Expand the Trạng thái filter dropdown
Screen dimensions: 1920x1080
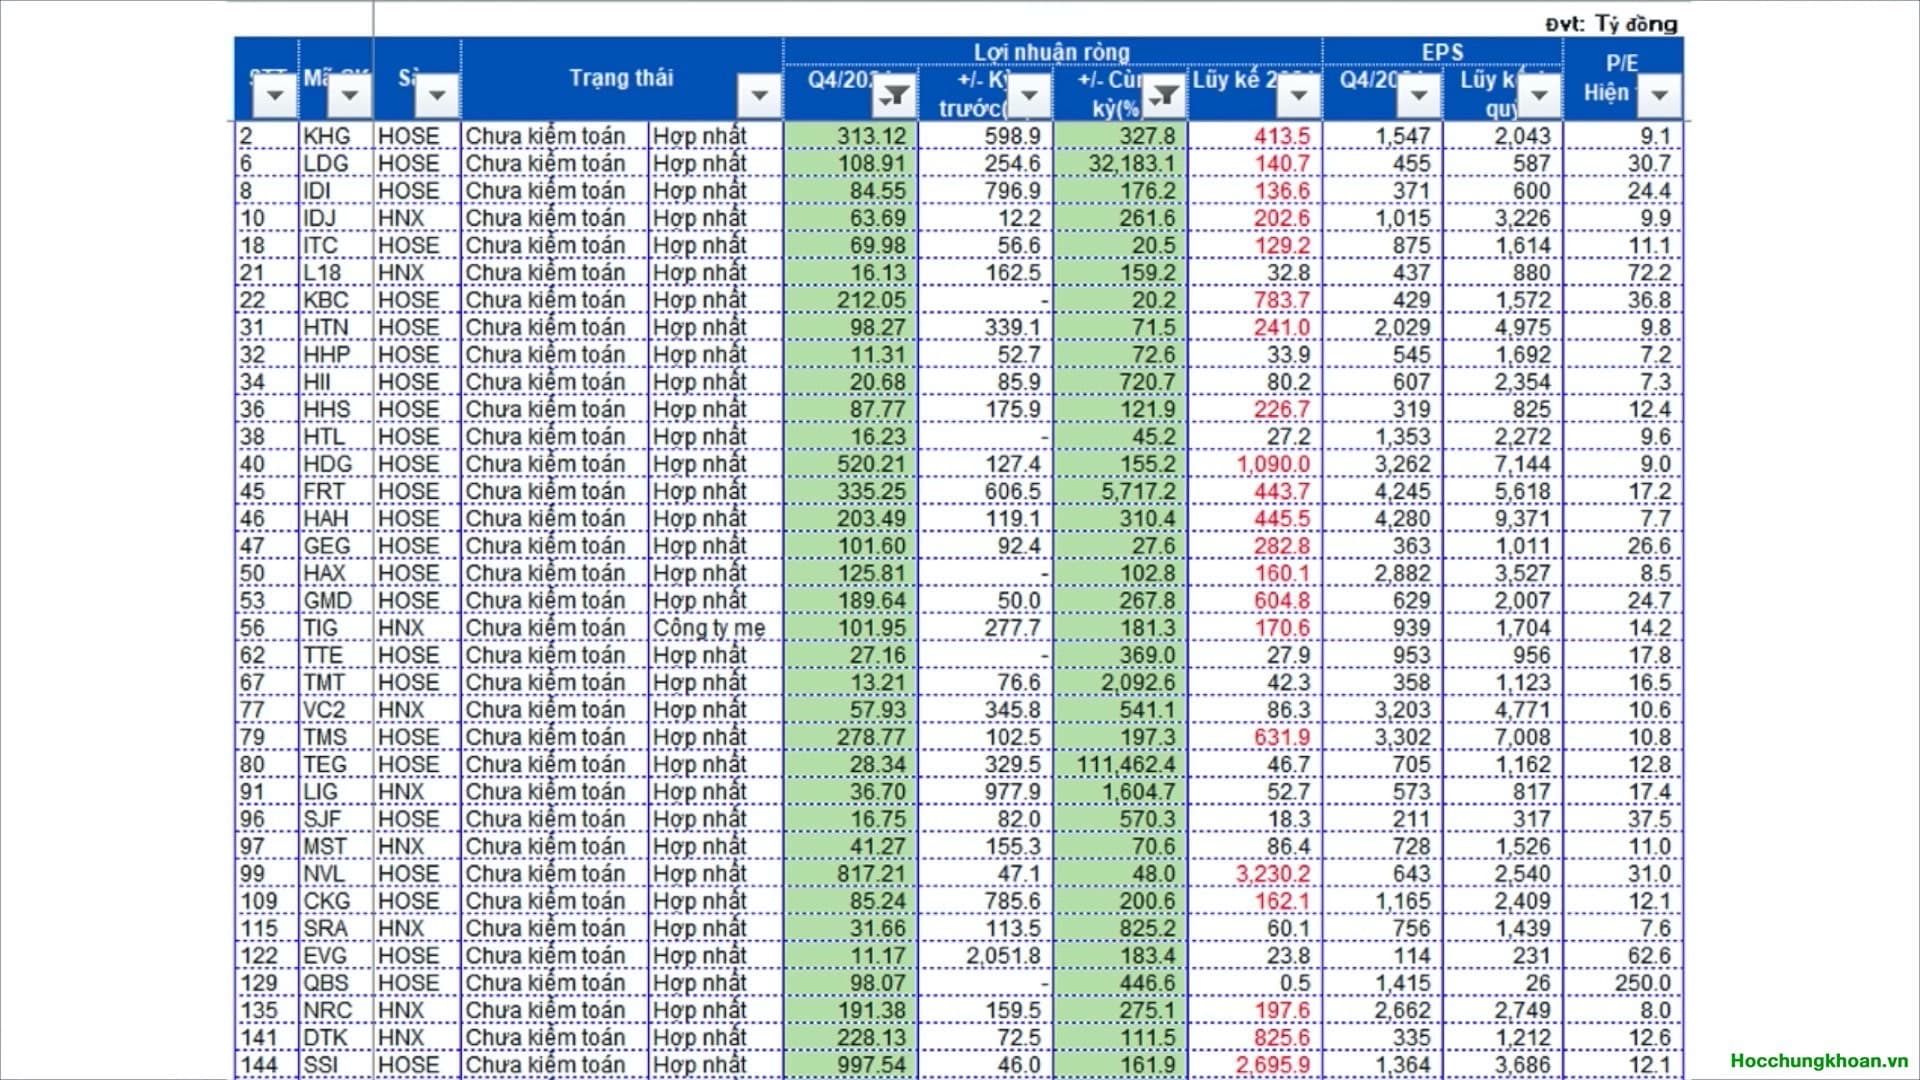[759, 97]
